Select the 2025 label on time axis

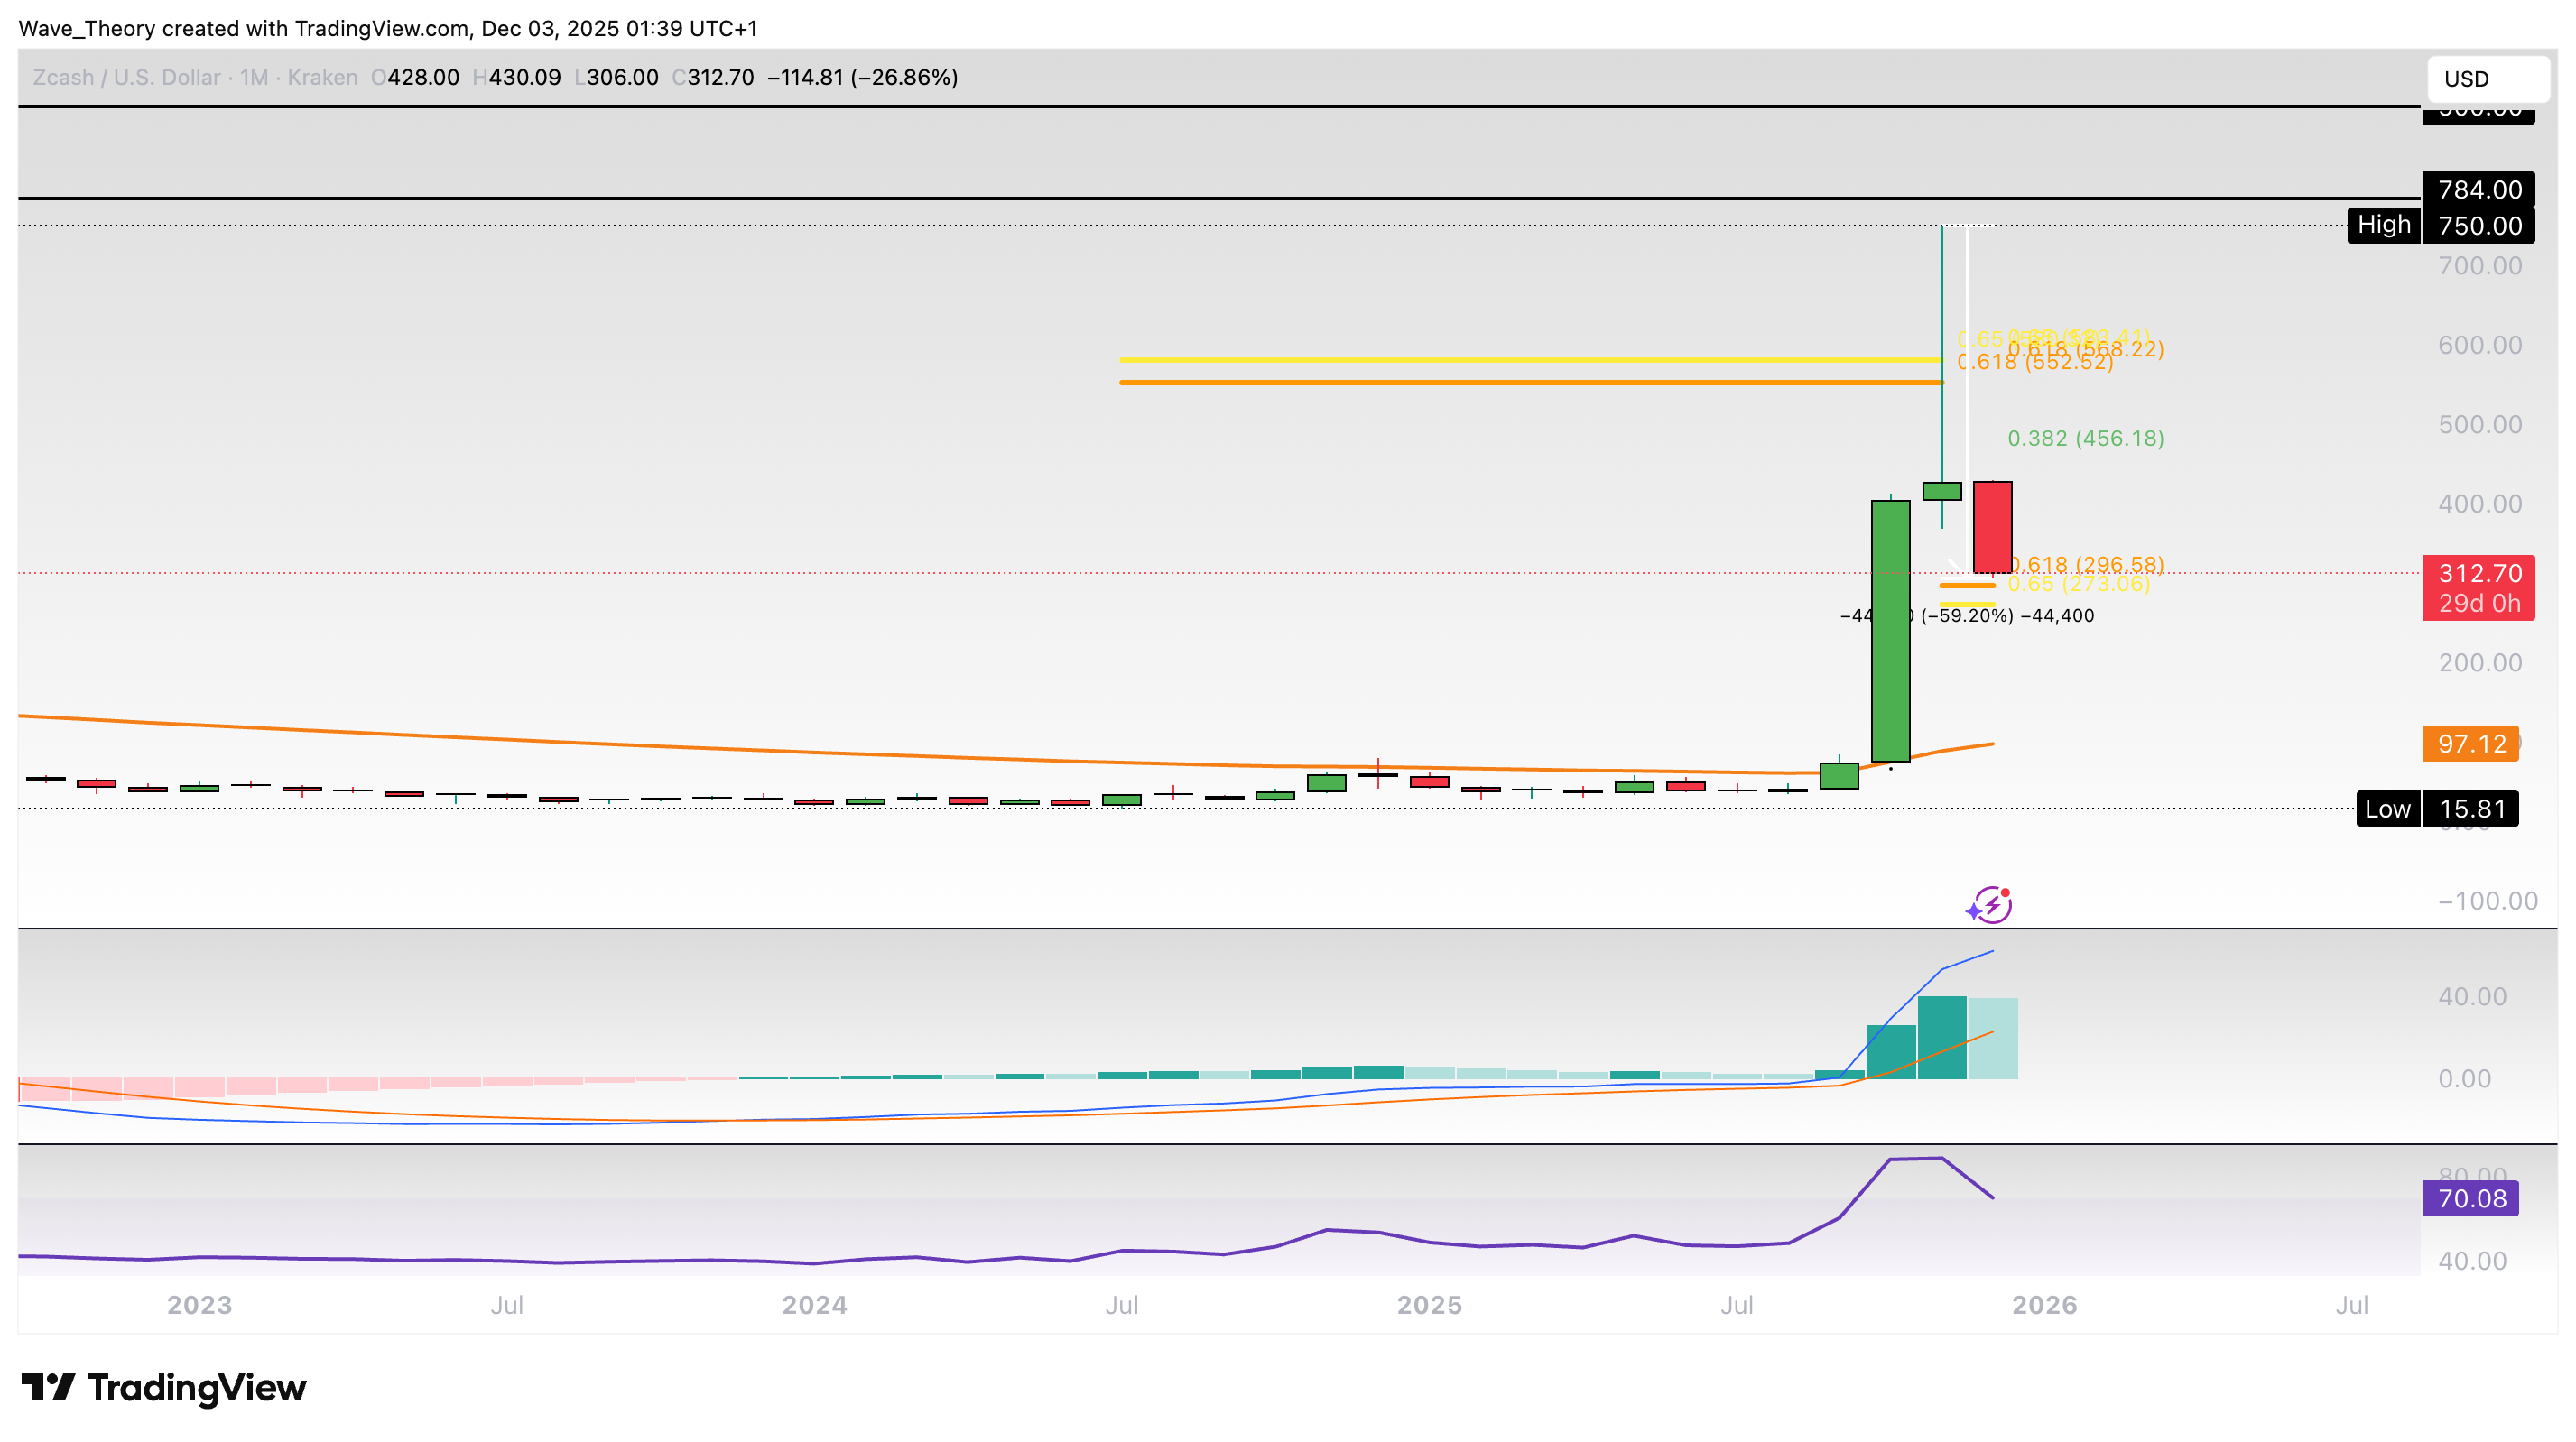[x=1430, y=1304]
